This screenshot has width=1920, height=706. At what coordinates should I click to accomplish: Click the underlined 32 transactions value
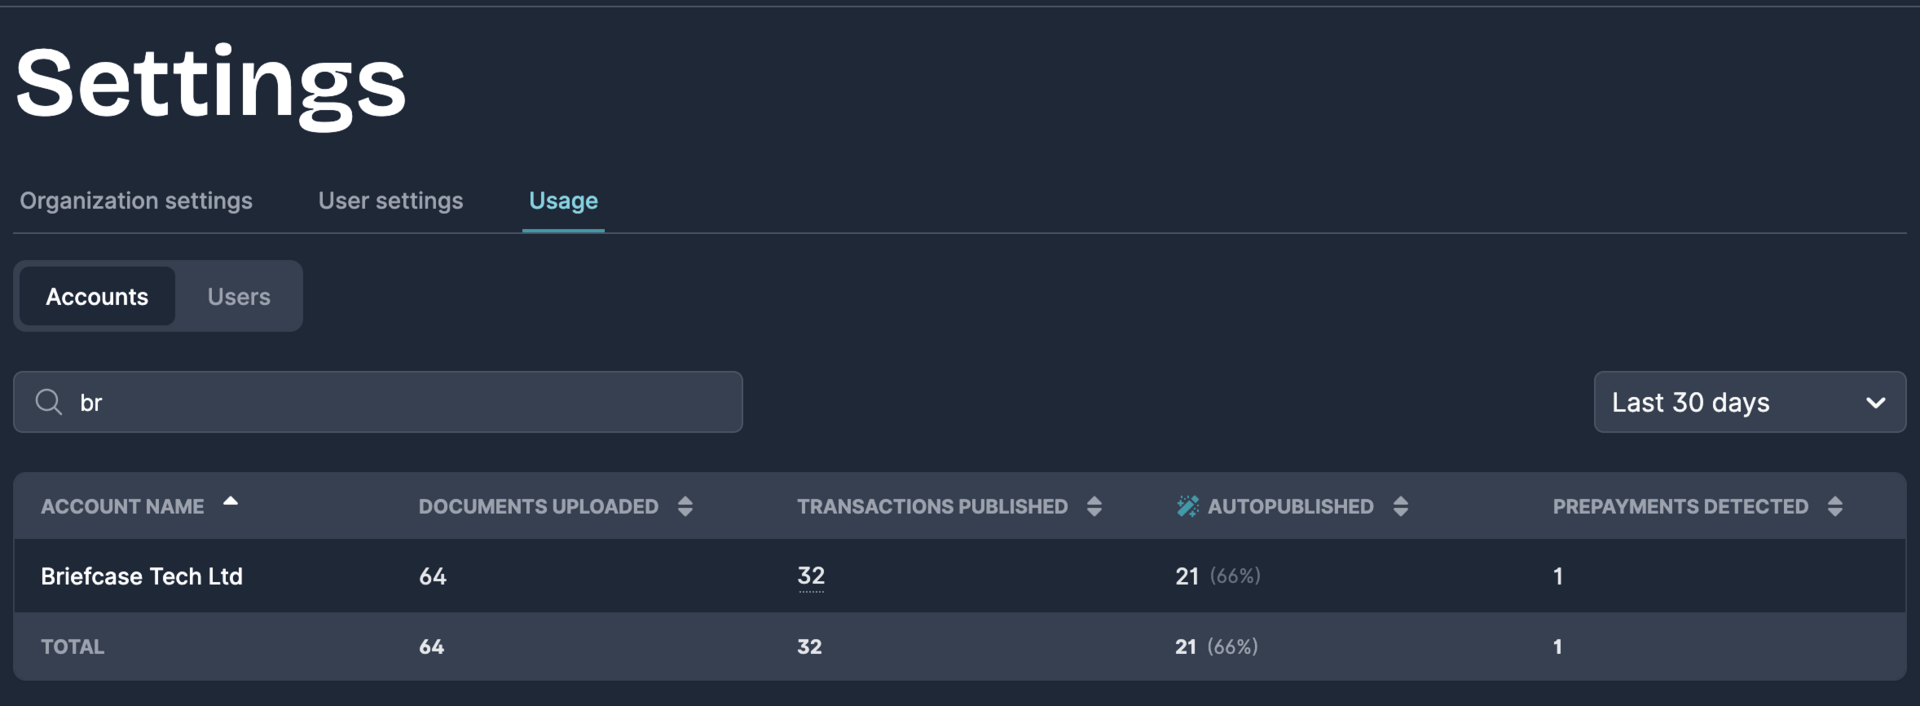click(x=811, y=576)
